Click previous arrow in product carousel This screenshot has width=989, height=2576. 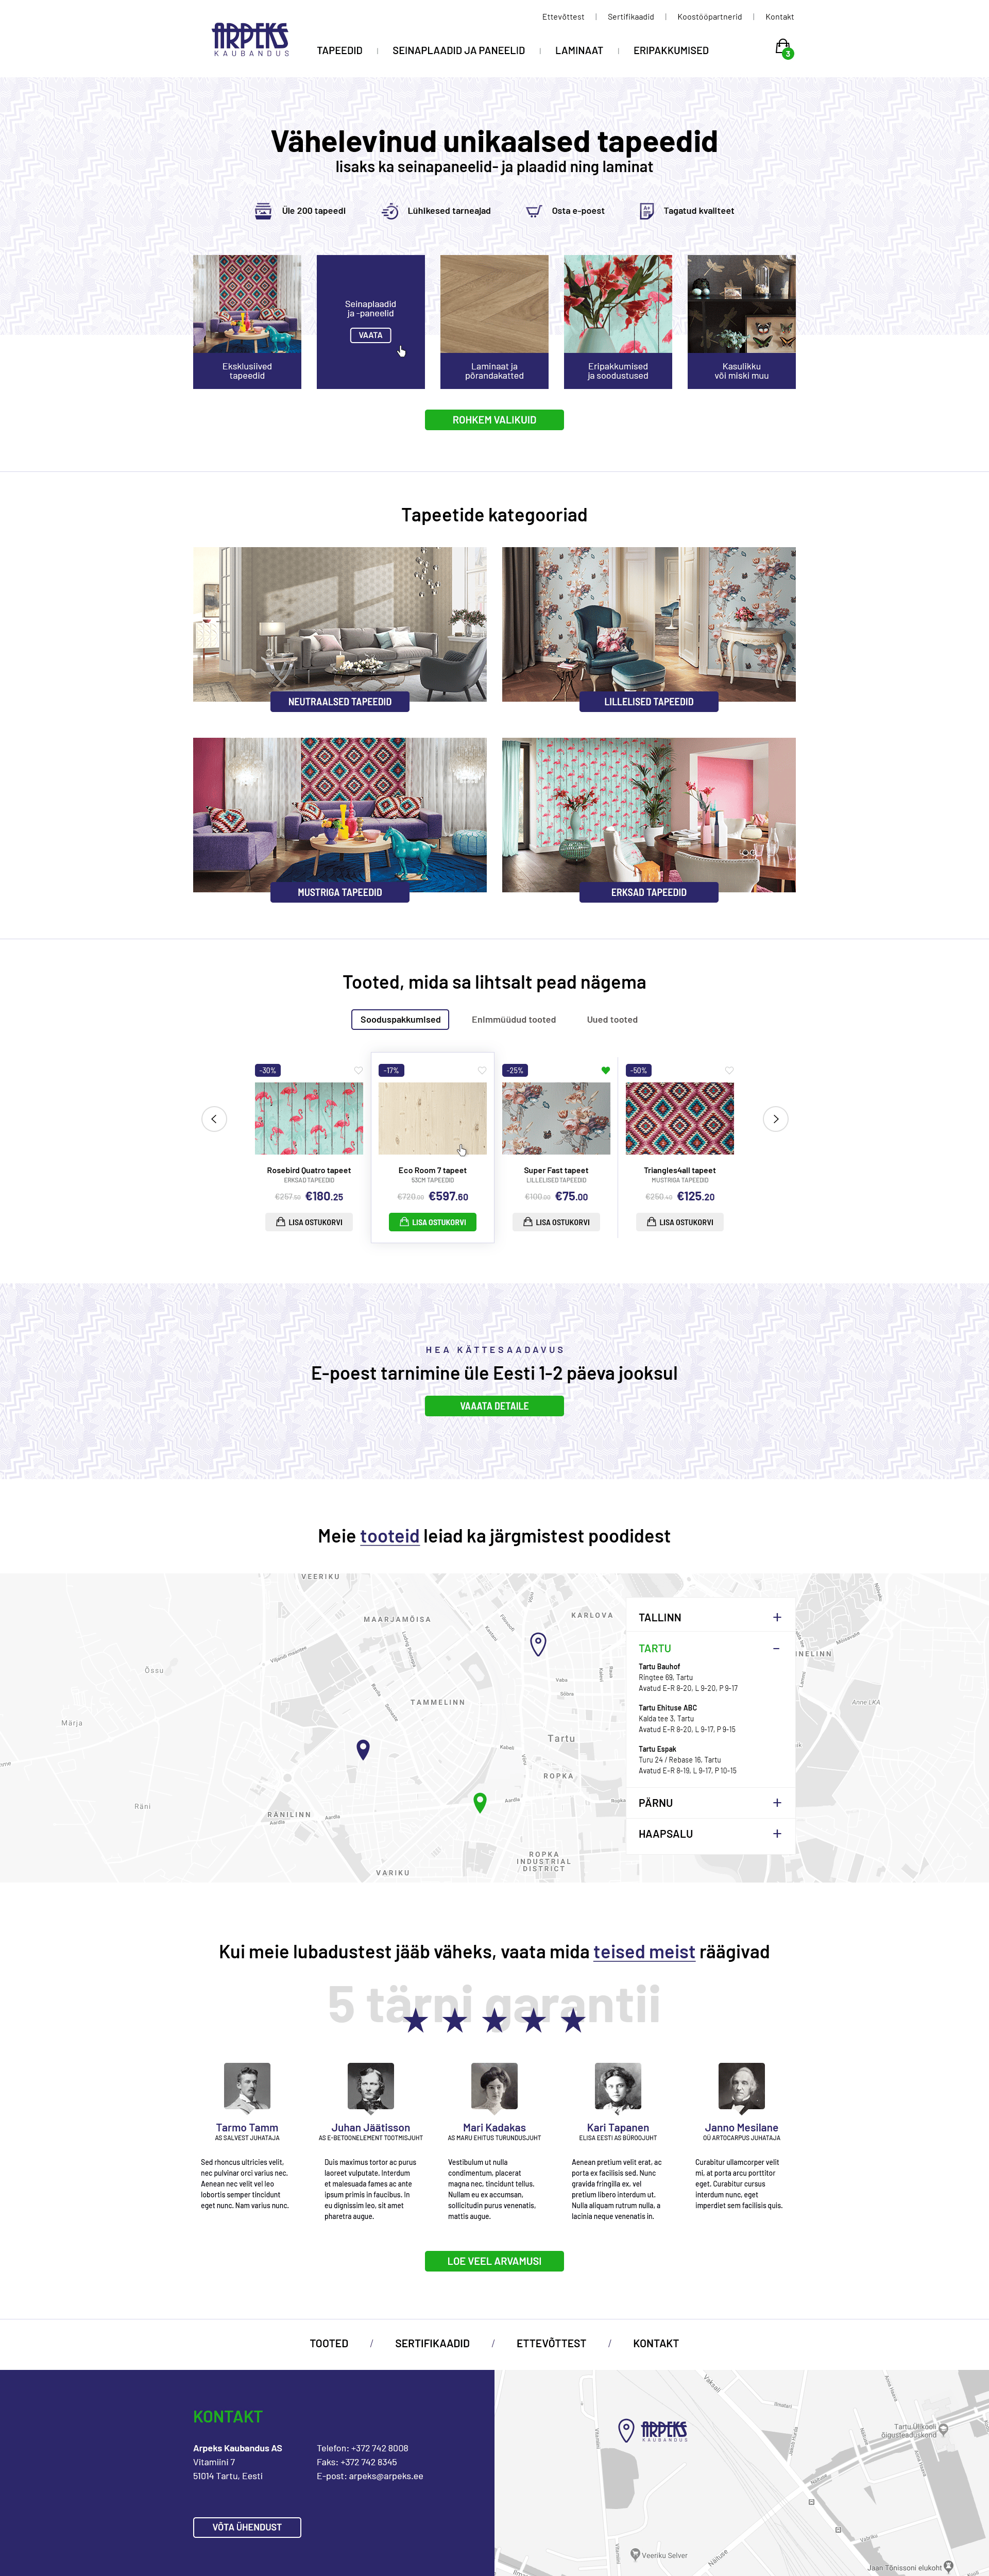[x=214, y=1119]
